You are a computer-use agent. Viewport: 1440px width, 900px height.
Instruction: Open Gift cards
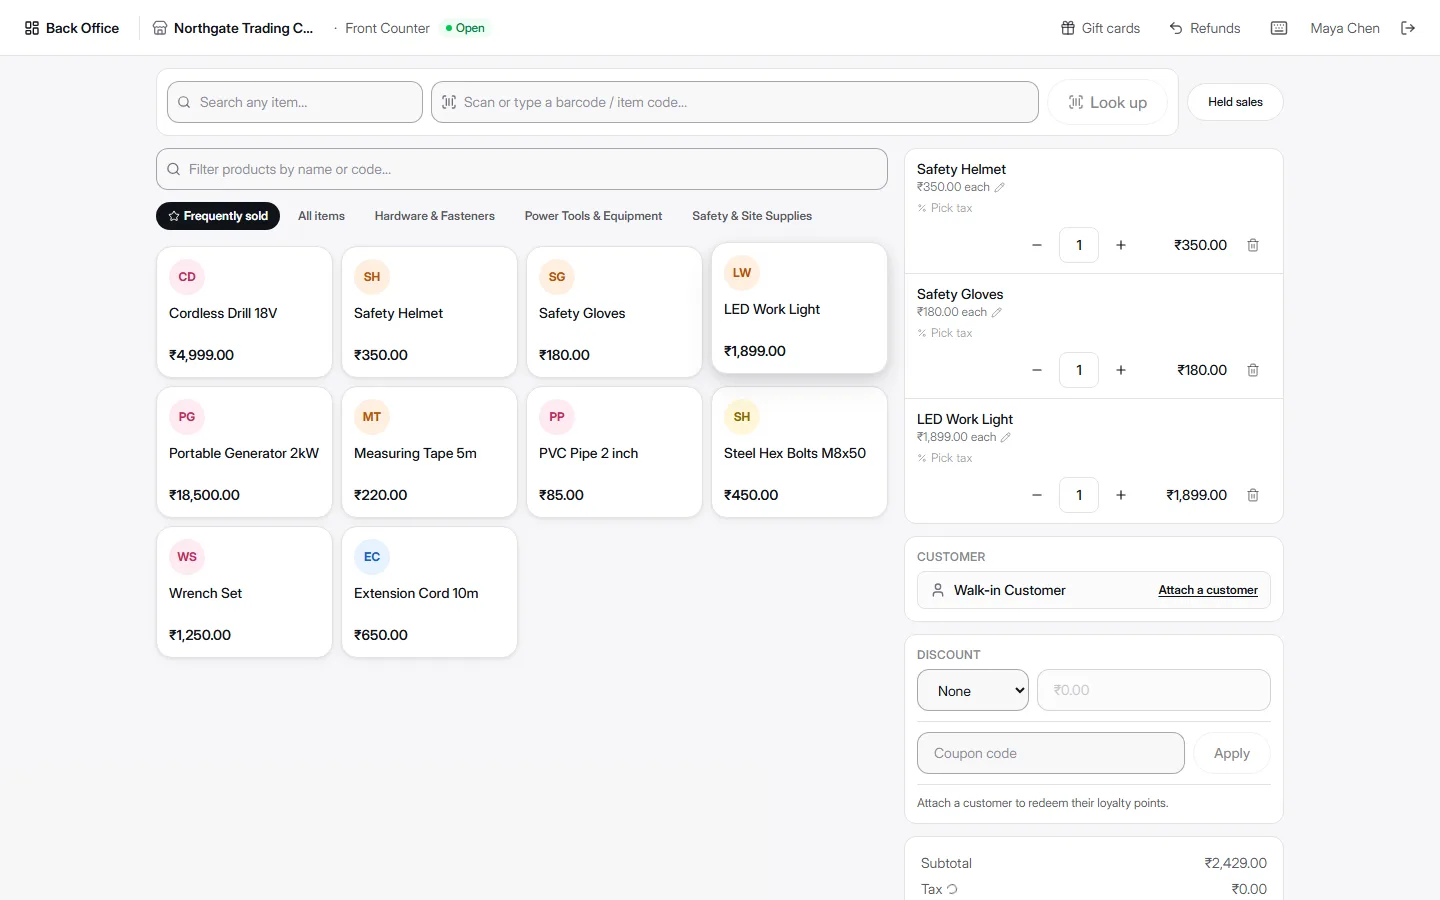pos(1100,28)
